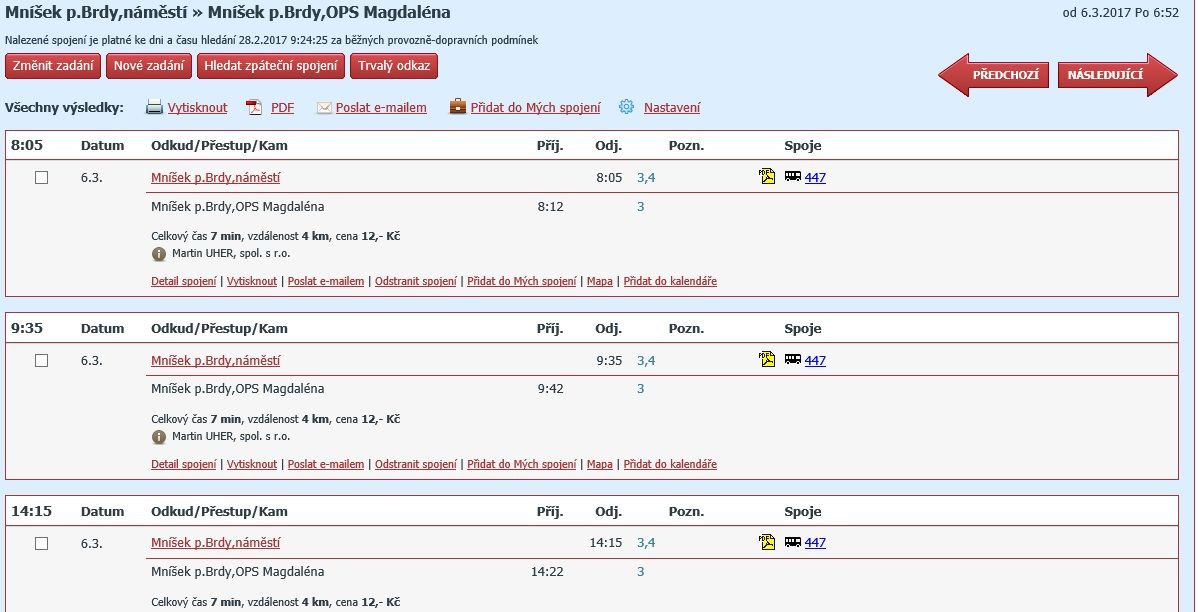This screenshot has height=612, width=1198.
Task: Open Mníšek p.Brdy,náměstí stop in 8:05 connection
Action: tap(215, 177)
